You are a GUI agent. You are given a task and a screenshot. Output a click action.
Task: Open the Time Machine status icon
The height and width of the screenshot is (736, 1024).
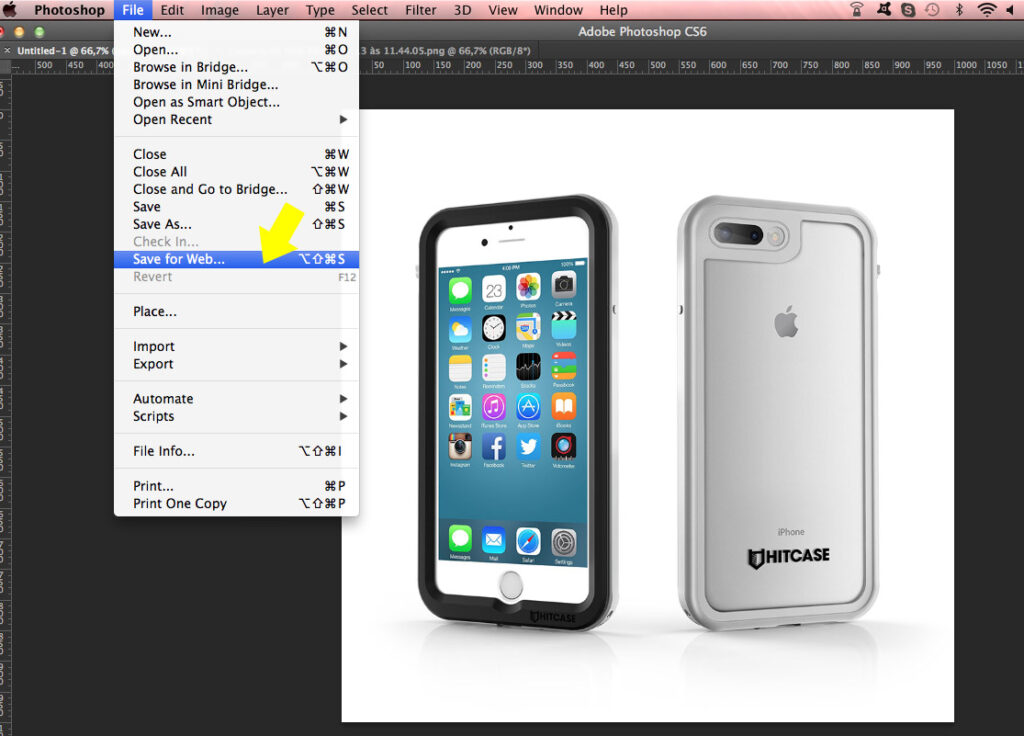click(x=932, y=10)
